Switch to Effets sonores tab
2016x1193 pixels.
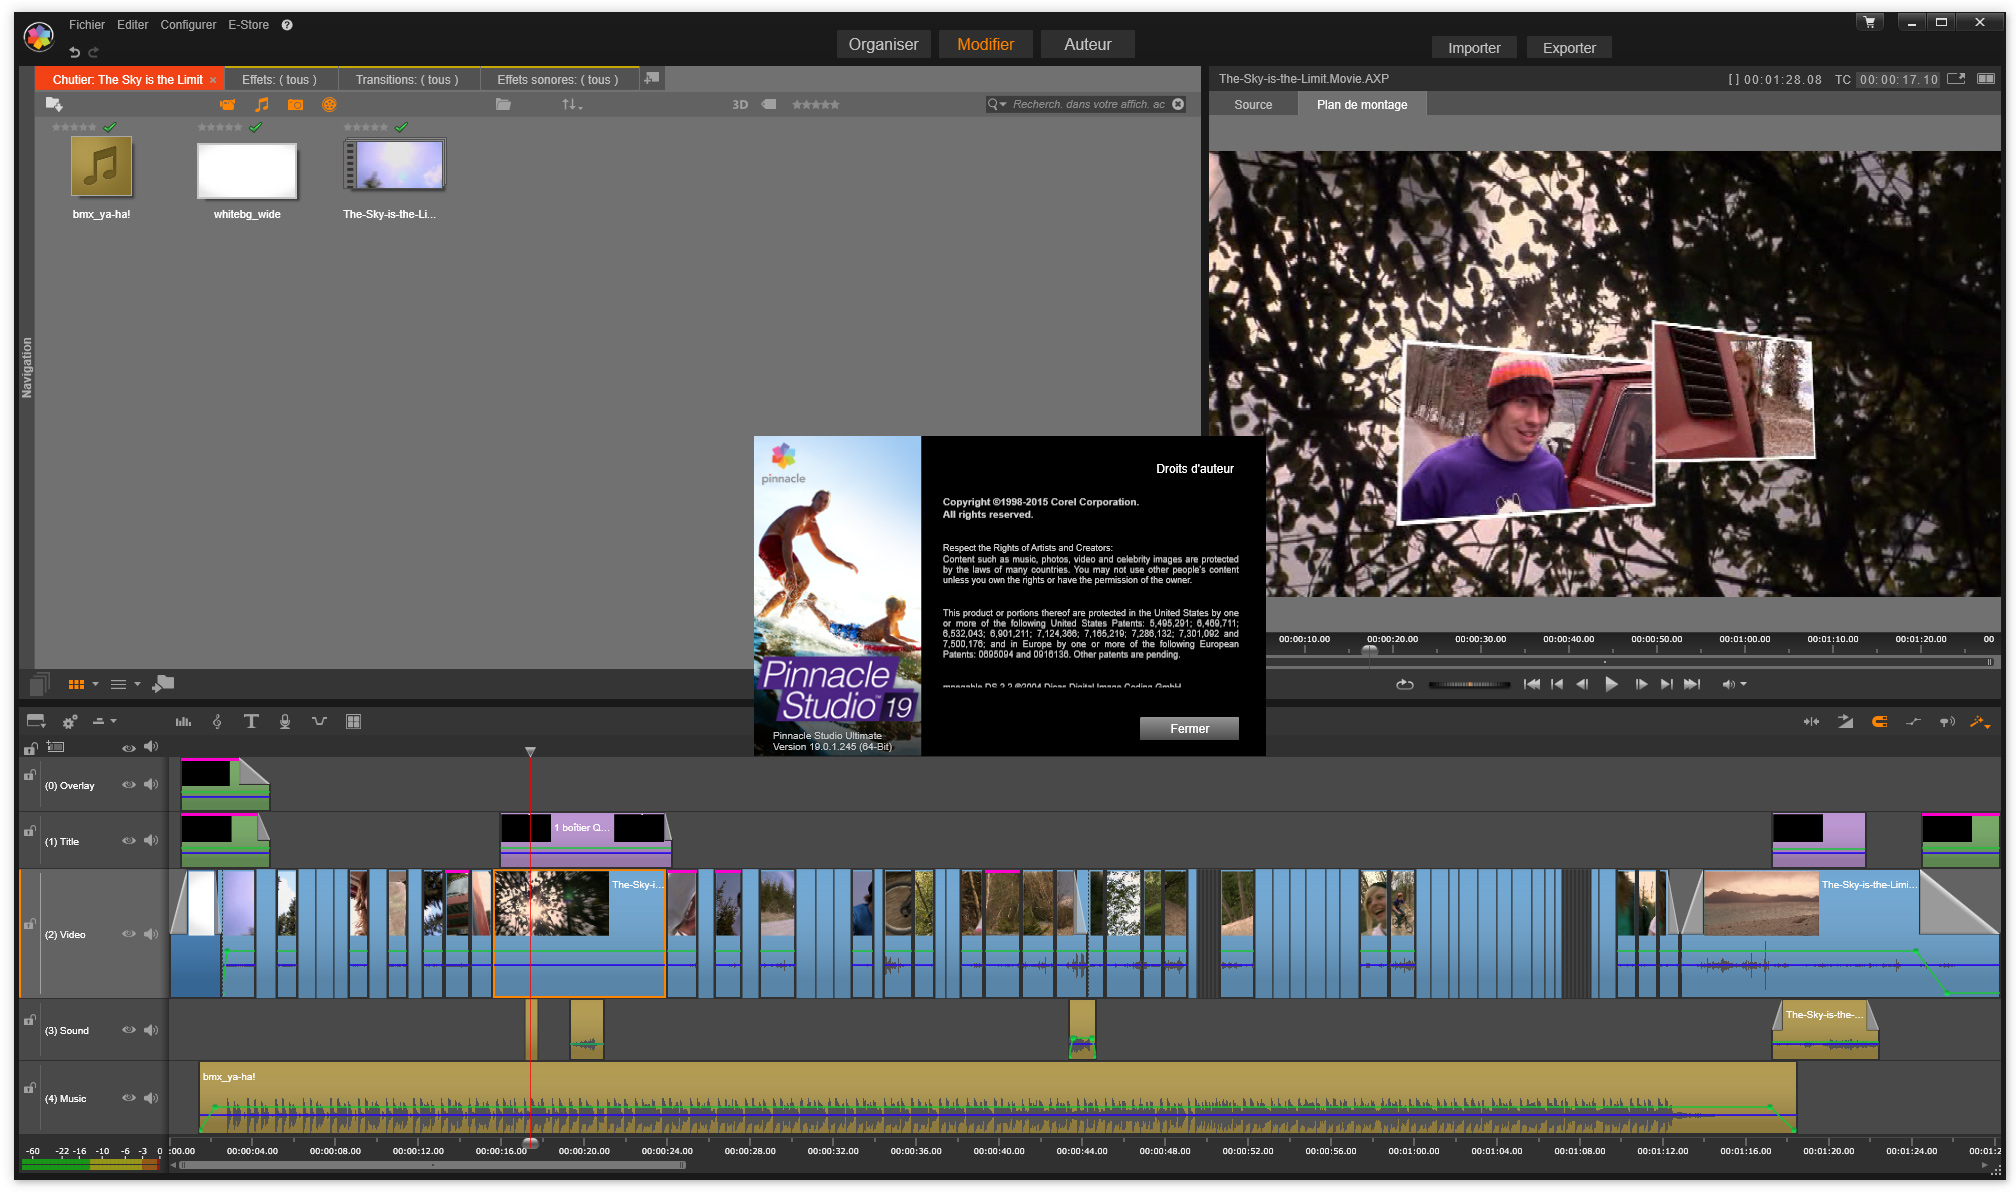[x=557, y=80]
